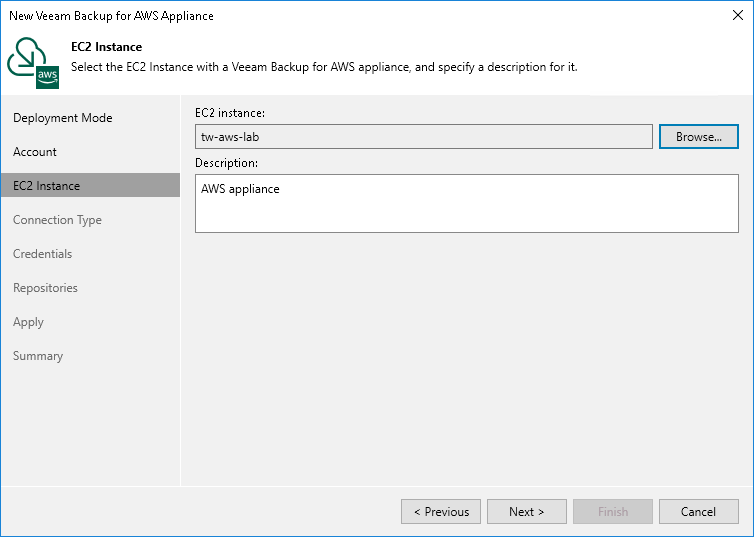754x537 pixels.
Task: Click the "Description:" field label
Action: [229, 162]
